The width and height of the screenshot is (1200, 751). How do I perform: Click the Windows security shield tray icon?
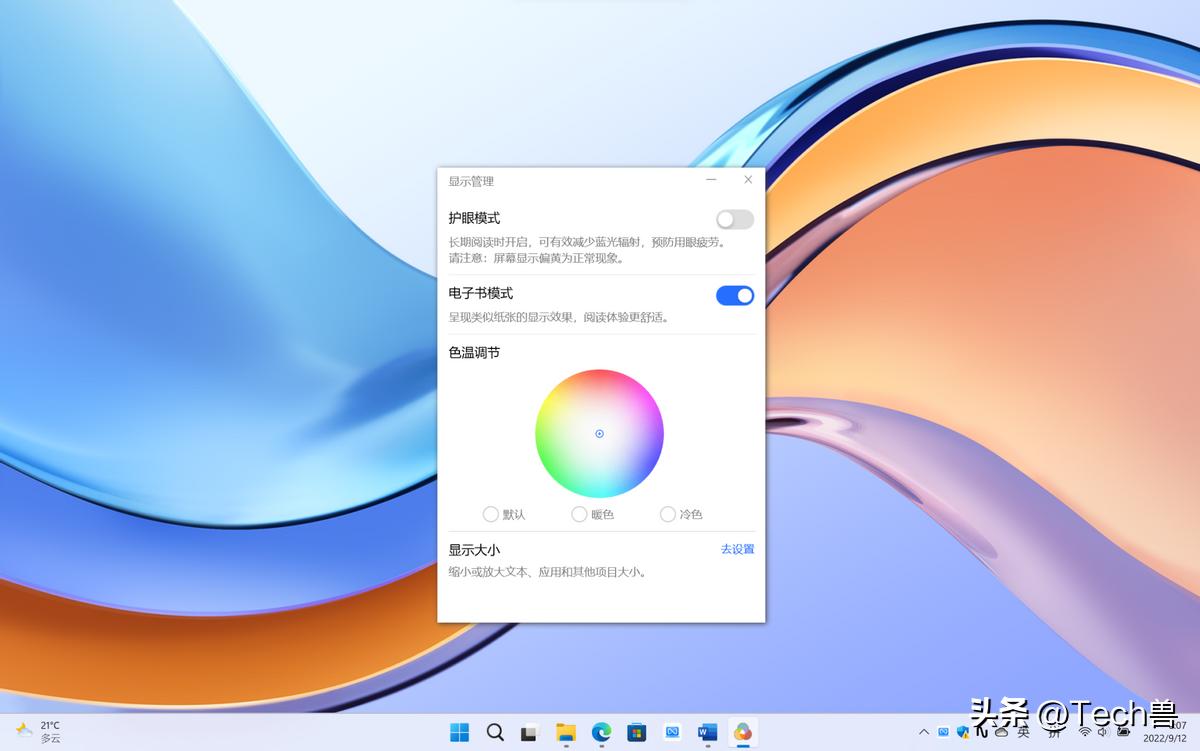click(962, 733)
